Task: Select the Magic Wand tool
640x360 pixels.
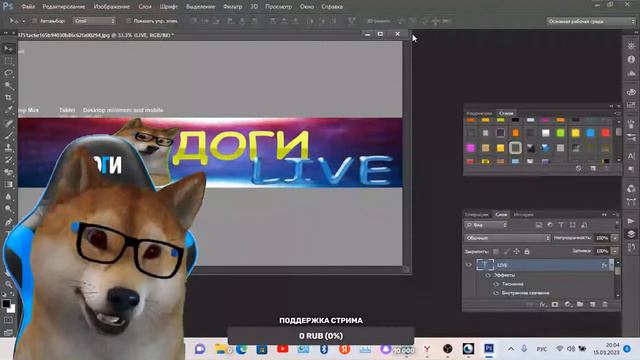Action: 9,85
